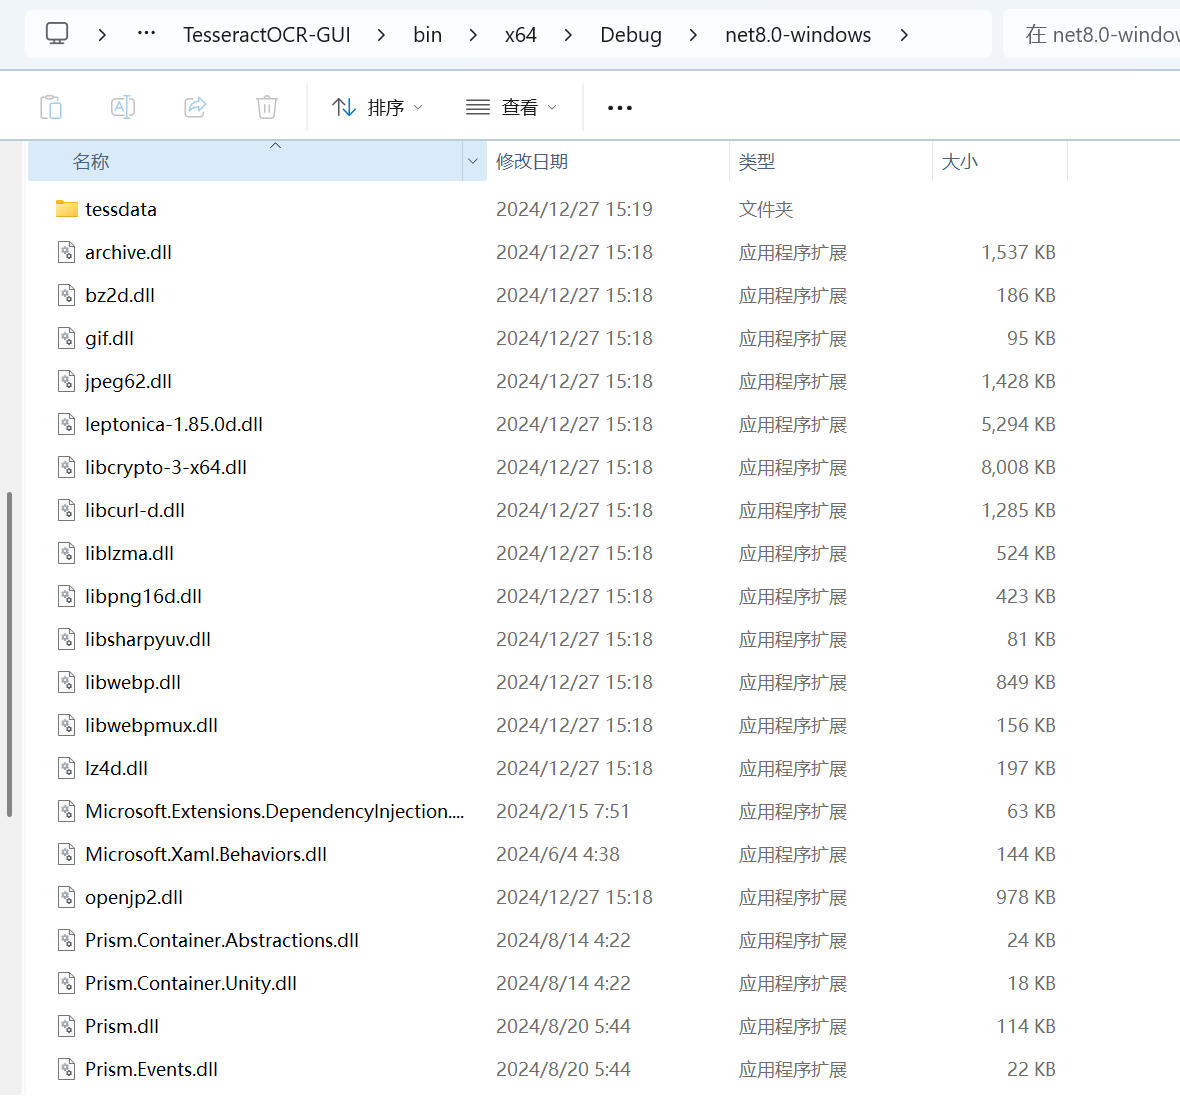The height and width of the screenshot is (1108, 1180).
Task: Click the vertical scrollbar thumb on left
Action: 9,654
